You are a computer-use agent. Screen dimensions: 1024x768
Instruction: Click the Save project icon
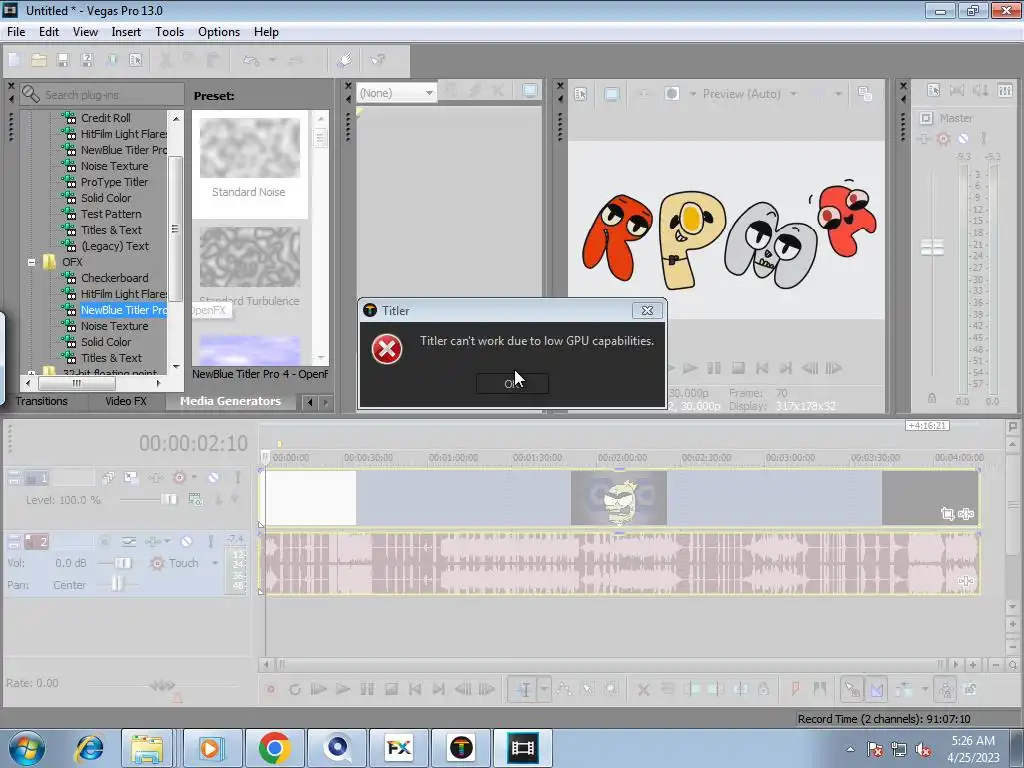click(x=63, y=60)
